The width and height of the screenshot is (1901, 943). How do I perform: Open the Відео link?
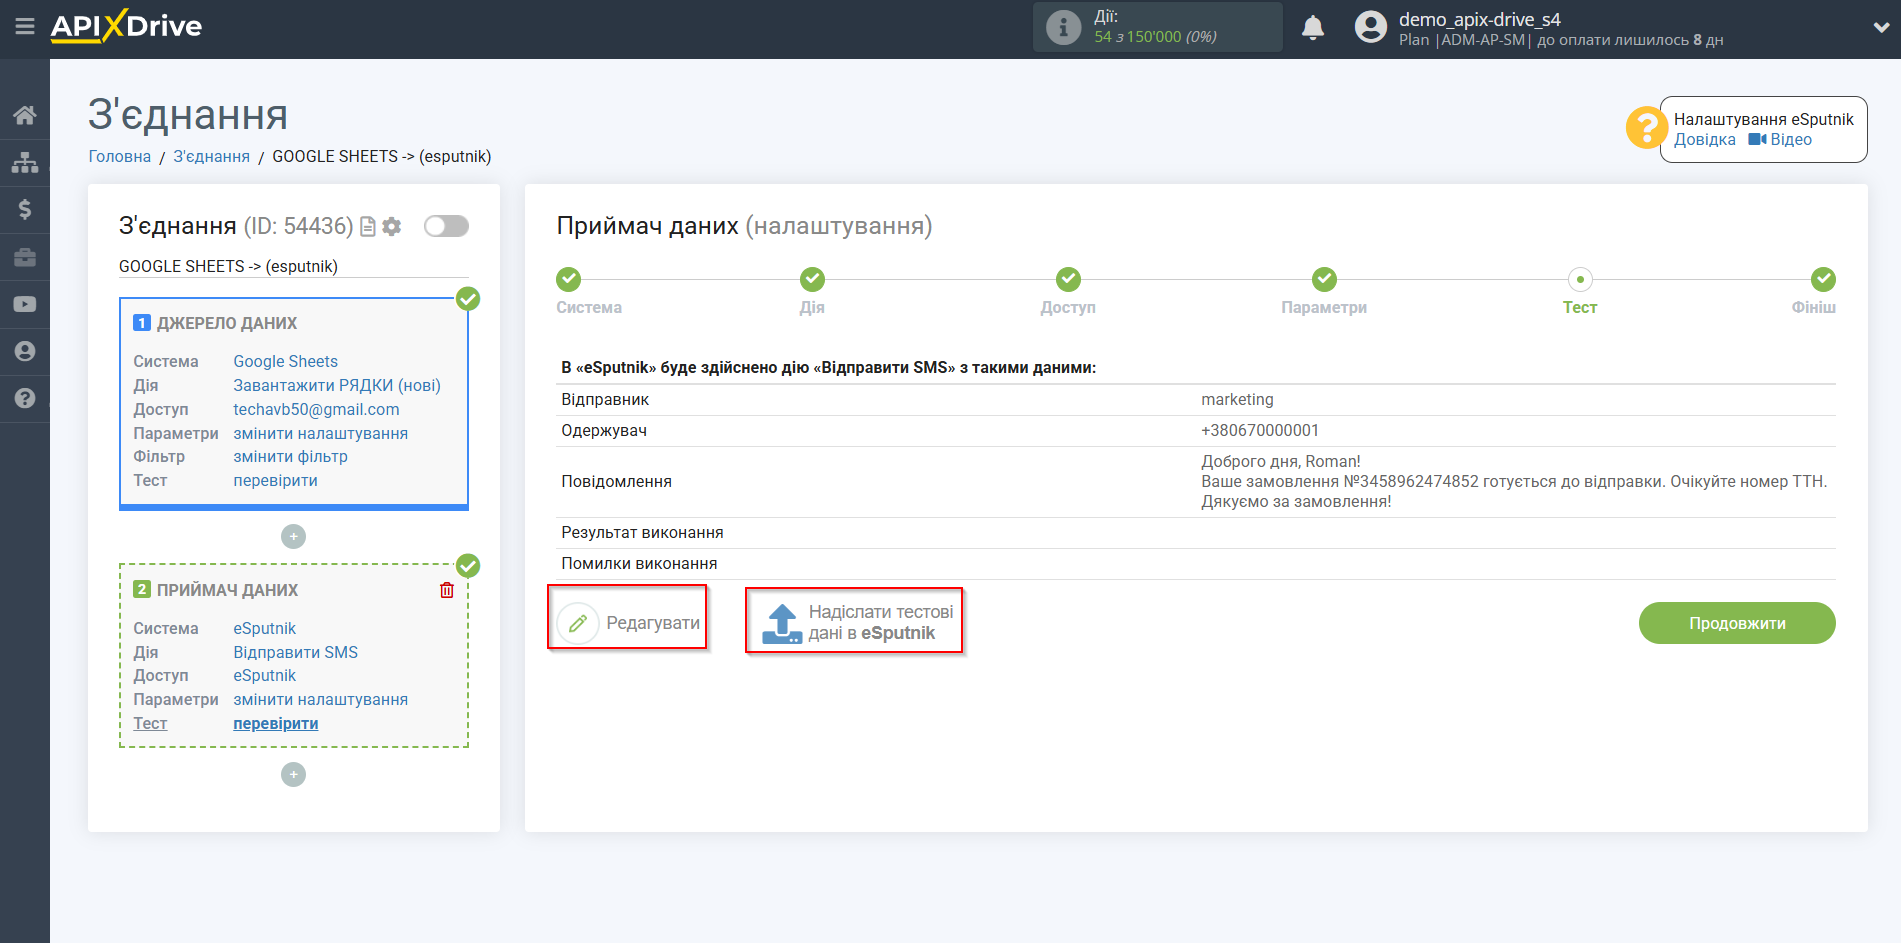tap(1791, 140)
